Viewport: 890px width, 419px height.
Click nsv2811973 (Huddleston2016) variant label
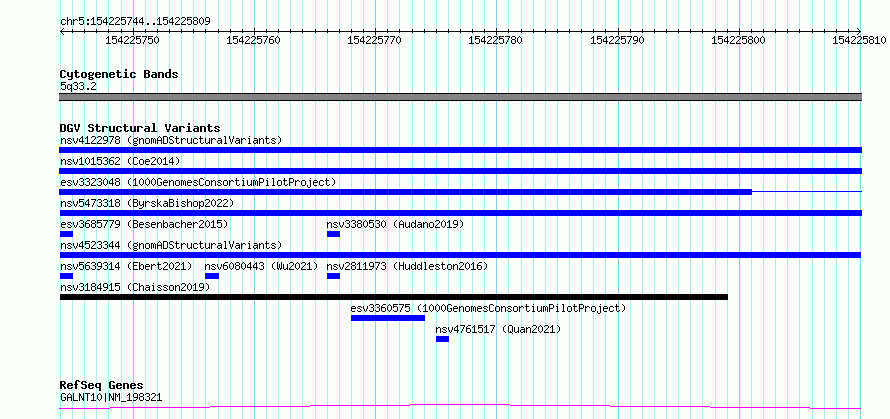tap(407, 266)
